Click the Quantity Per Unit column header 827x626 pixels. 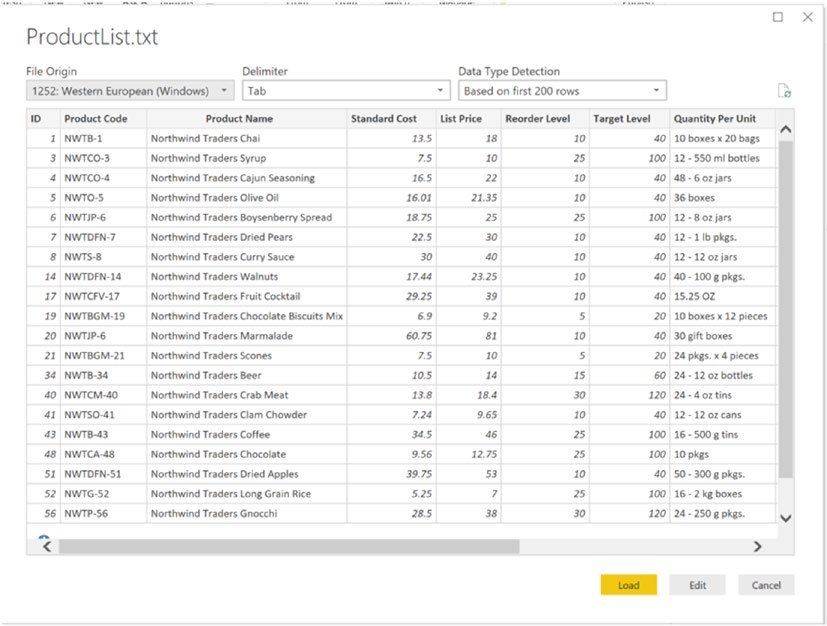tap(723, 119)
